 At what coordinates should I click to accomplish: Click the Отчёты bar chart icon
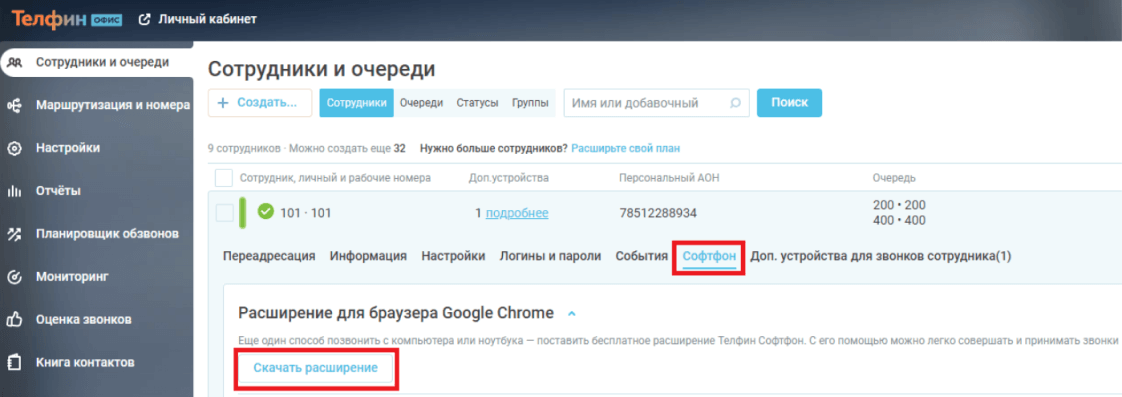coord(14,191)
